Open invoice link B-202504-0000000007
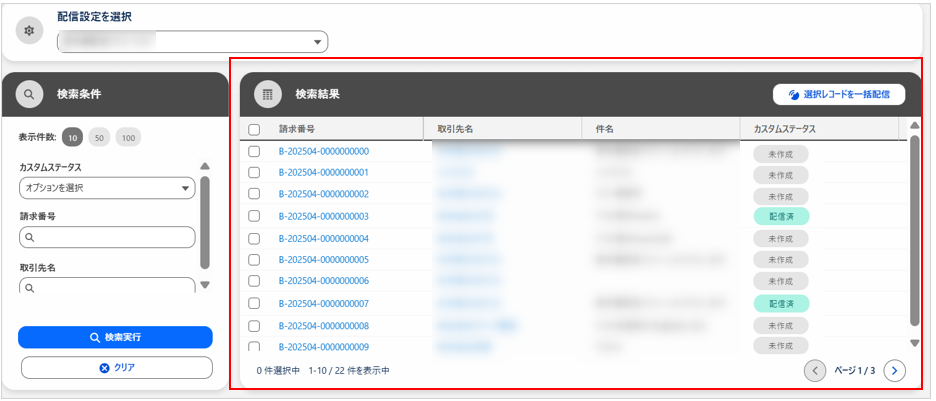 [323, 303]
